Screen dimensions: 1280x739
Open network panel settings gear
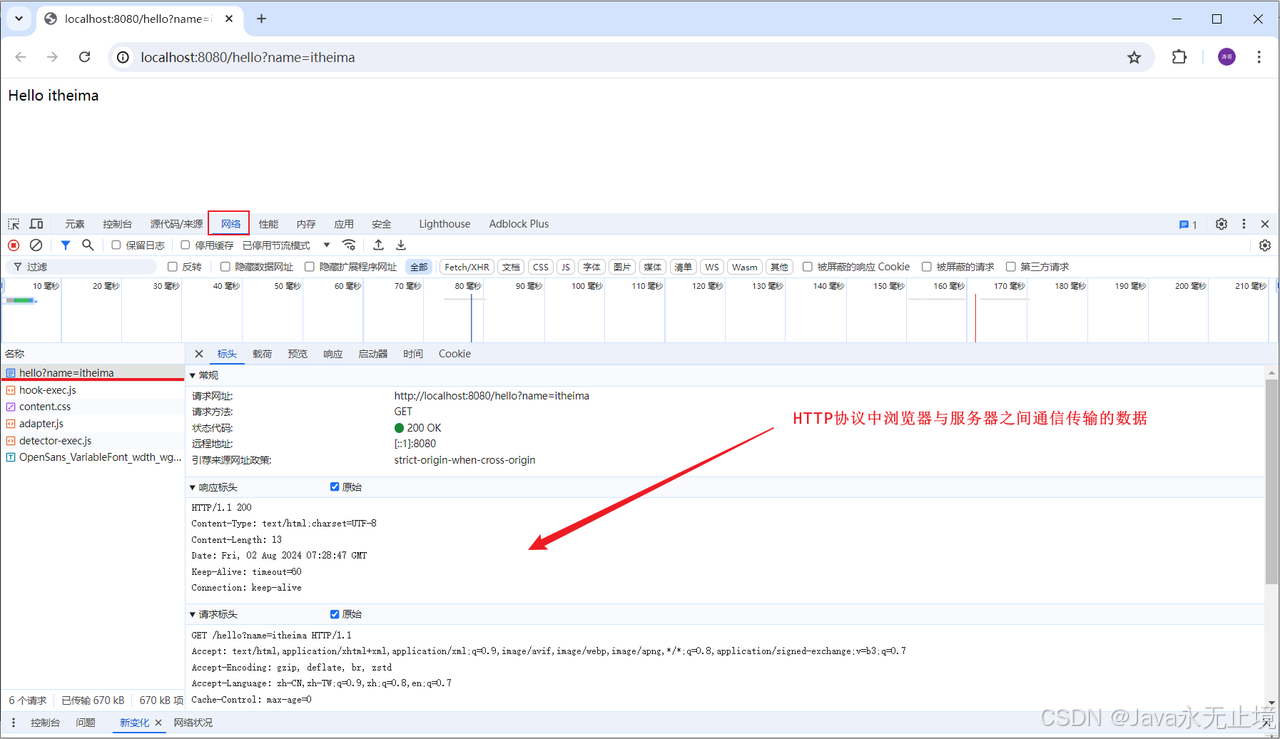(1265, 245)
